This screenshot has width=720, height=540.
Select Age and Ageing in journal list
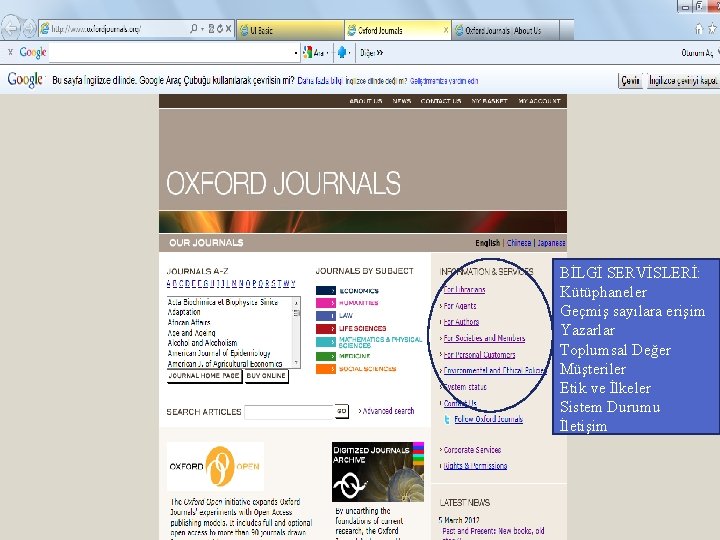(191, 333)
